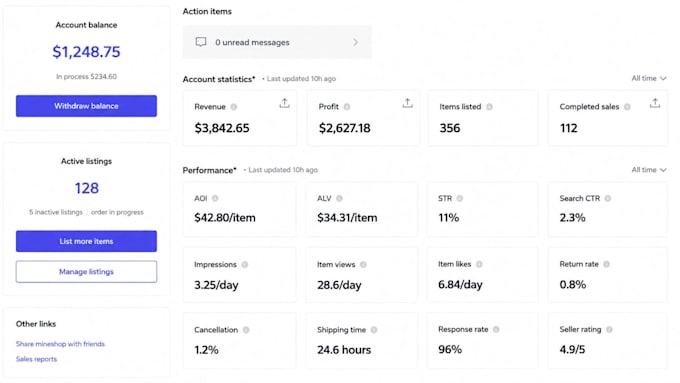Image resolution: width=680 pixels, height=383 pixels.
Task: Click the $2,627.18 profit value
Action: 344,128
